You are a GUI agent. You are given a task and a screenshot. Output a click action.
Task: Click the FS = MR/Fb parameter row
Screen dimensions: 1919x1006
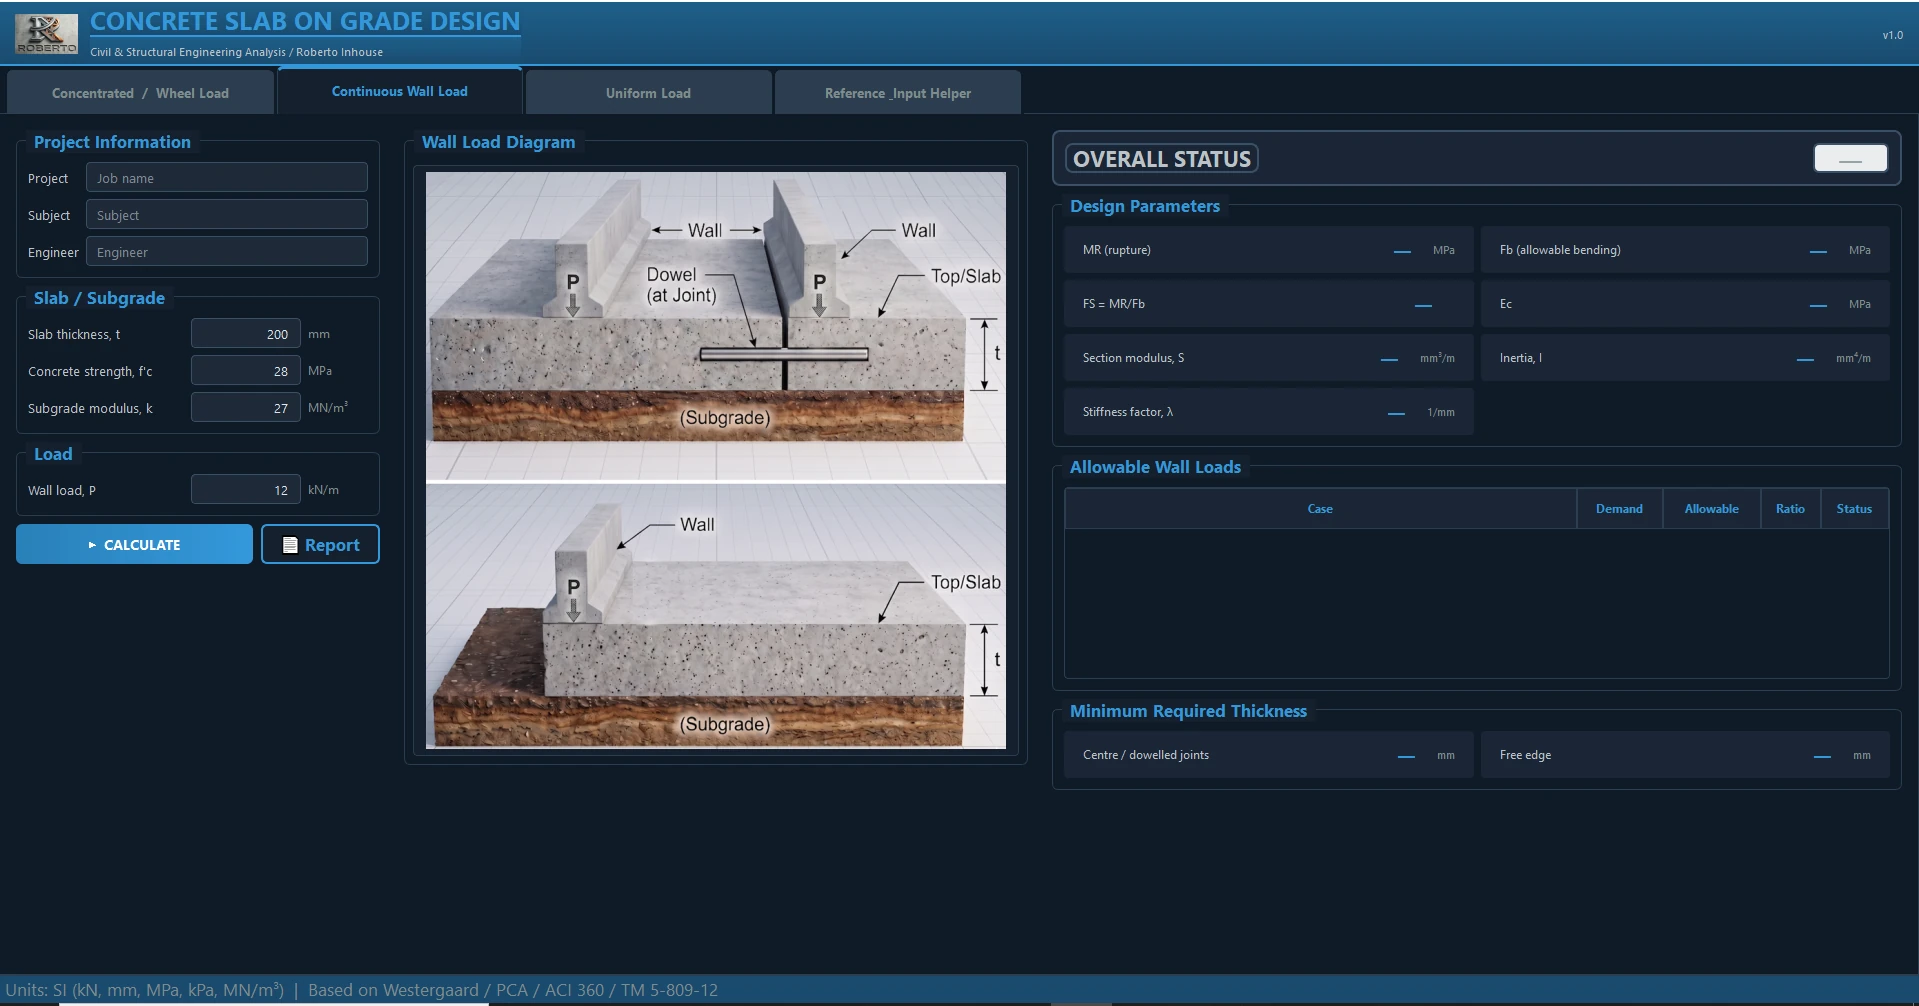pos(1269,304)
